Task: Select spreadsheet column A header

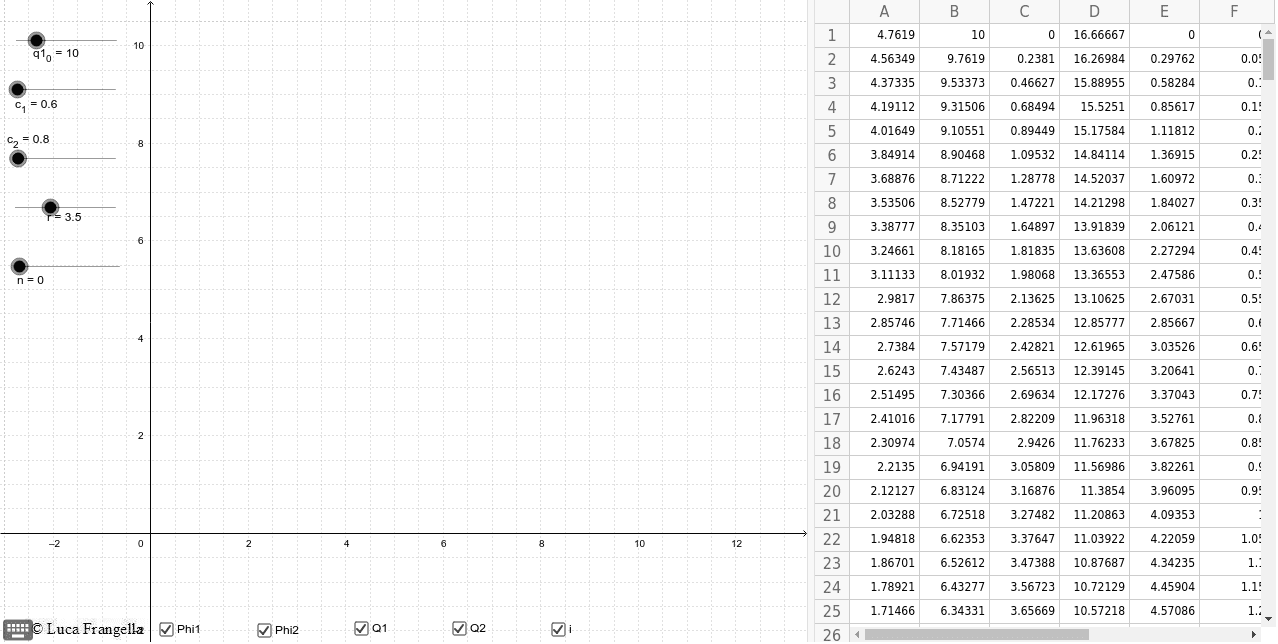Action: [x=884, y=11]
